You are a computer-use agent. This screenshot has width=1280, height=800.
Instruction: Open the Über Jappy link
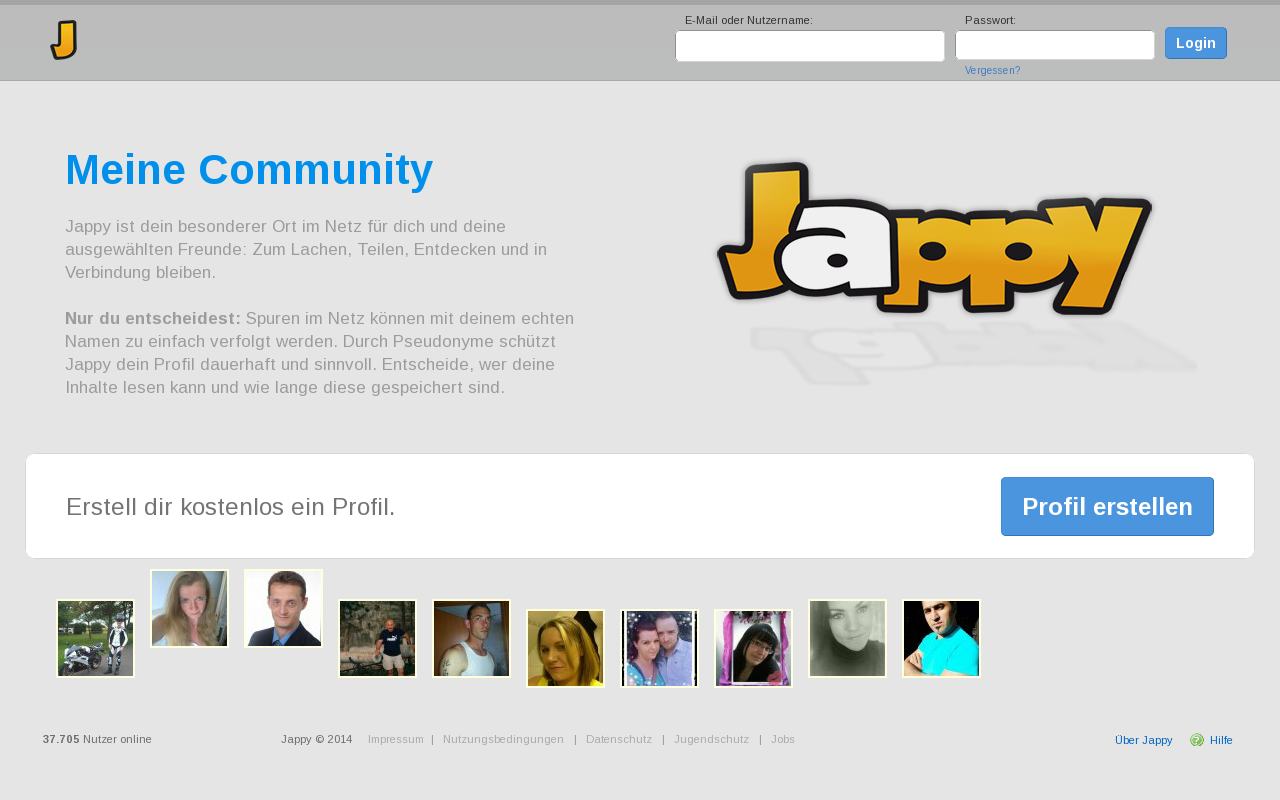click(x=1144, y=740)
